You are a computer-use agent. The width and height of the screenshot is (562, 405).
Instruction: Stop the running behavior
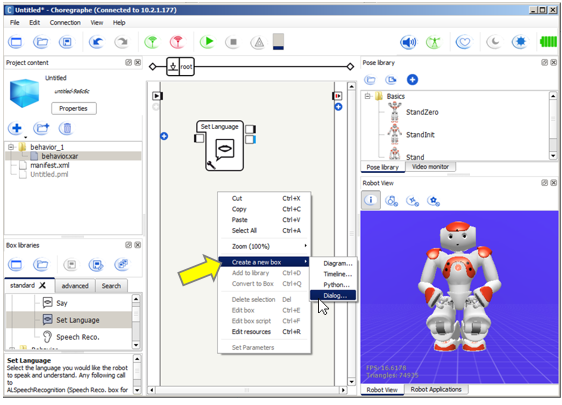click(233, 42)
